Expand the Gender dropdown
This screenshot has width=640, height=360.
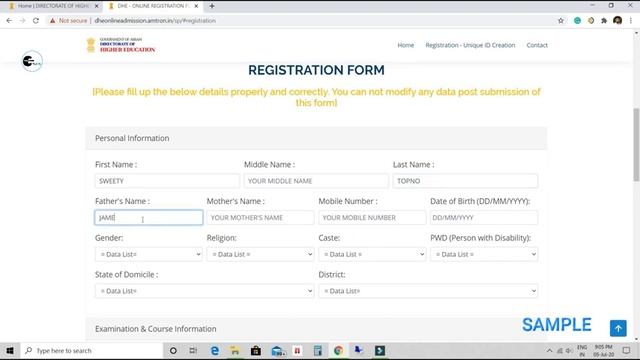click(x=149, y=254)
